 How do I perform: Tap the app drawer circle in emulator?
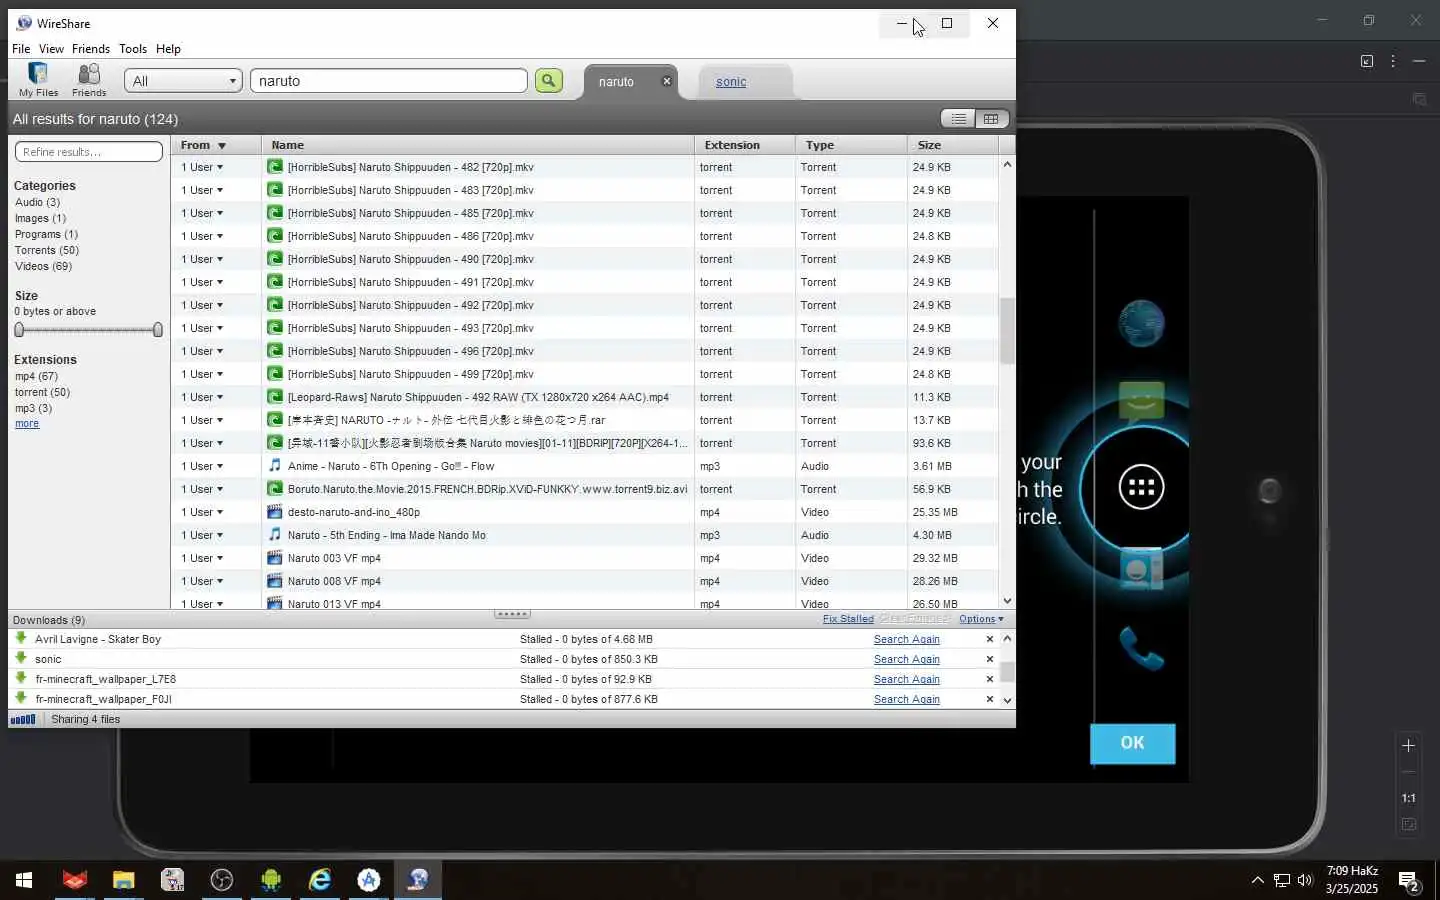click(x=1141, y=487)
